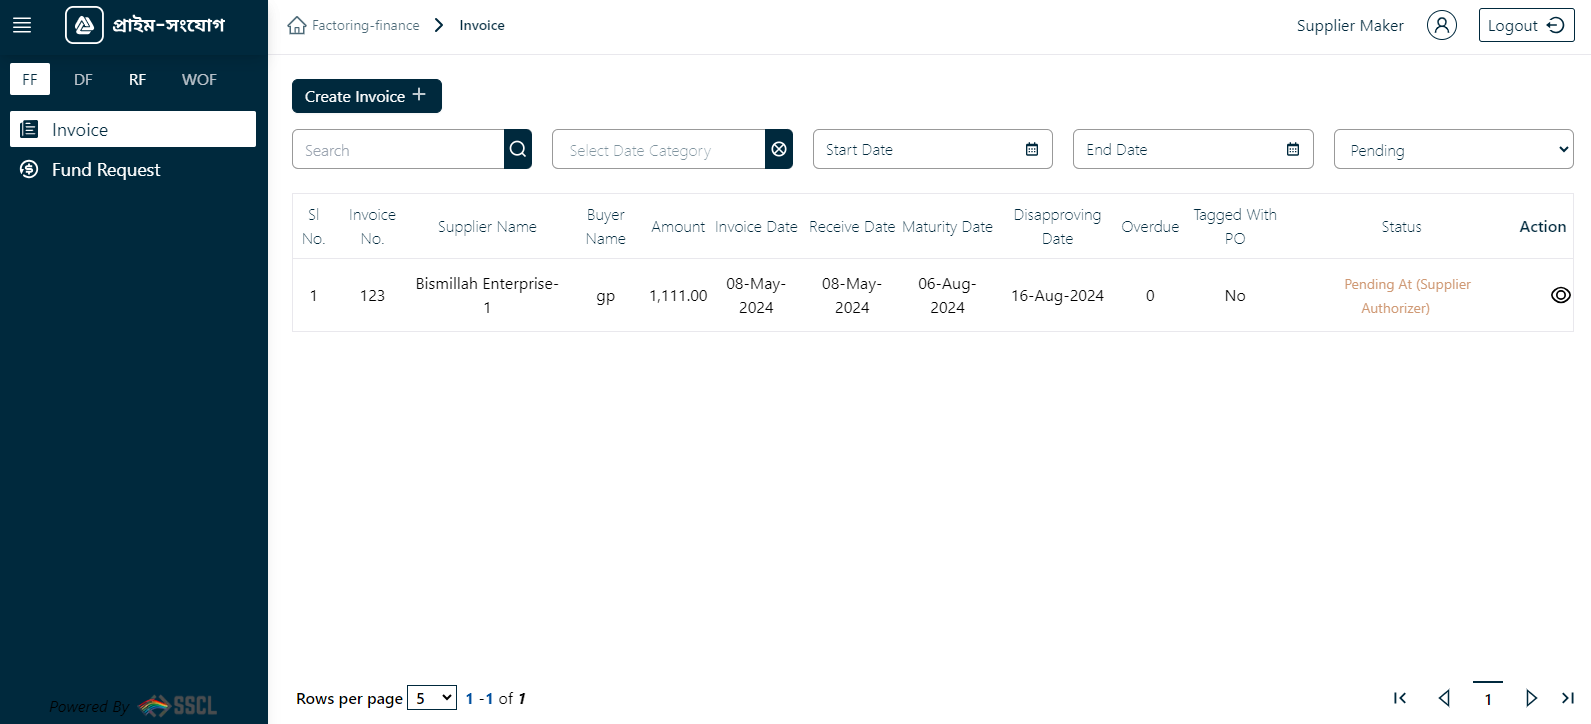Click the home breadcrumb icon

click(x=297, y=25)
